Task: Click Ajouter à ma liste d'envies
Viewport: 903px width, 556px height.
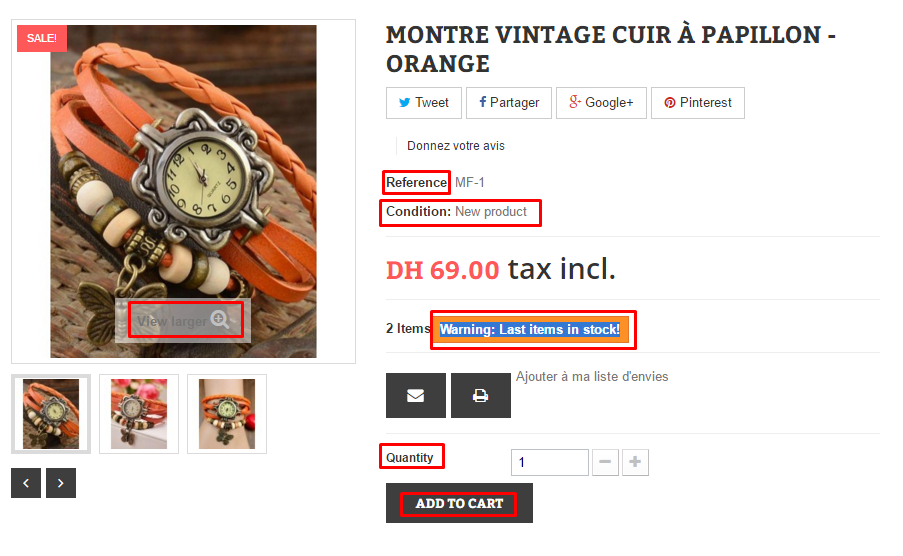Action: [x=592, y=376]
